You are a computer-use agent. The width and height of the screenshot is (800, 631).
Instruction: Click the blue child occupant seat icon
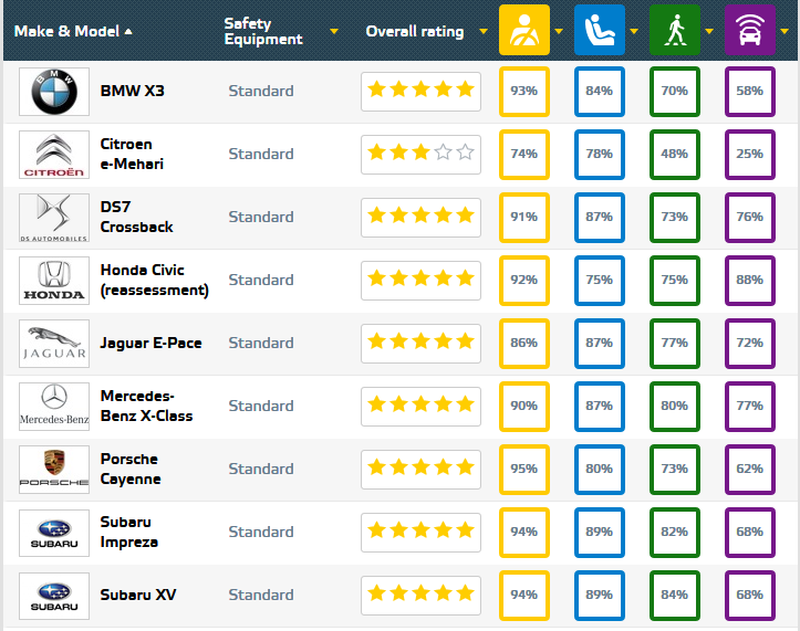point(599,30)
